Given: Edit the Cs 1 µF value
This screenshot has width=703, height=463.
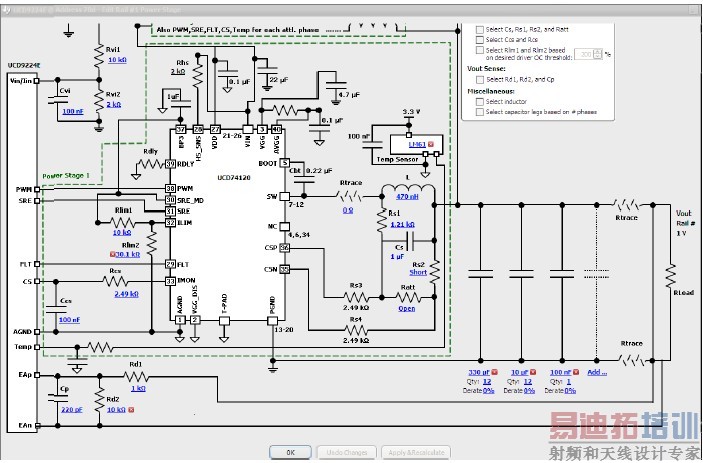Looking at the screenshot, I should [397, 256].
